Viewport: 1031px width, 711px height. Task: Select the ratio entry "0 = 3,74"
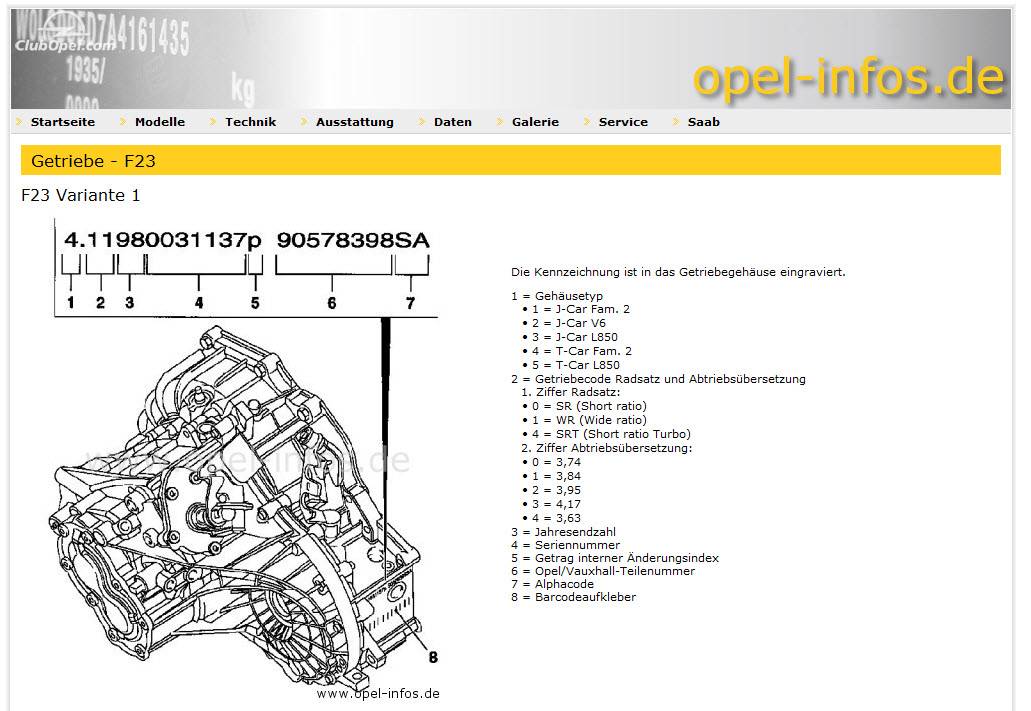tap(556, 462)
